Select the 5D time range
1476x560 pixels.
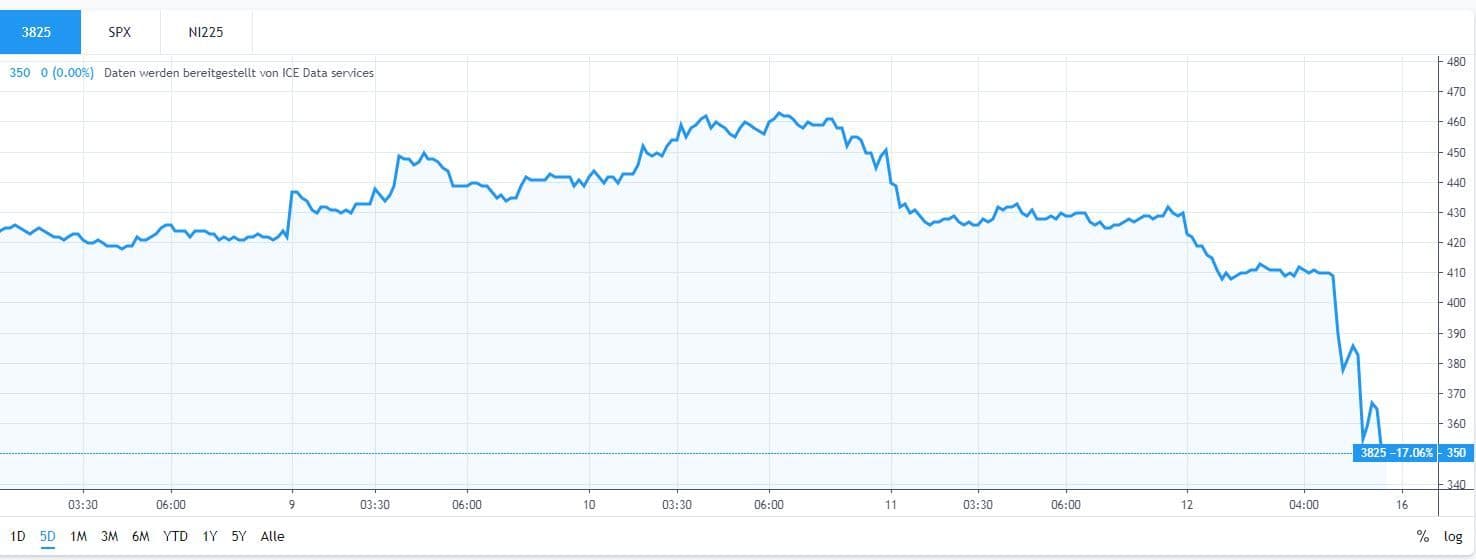(48, 536)
